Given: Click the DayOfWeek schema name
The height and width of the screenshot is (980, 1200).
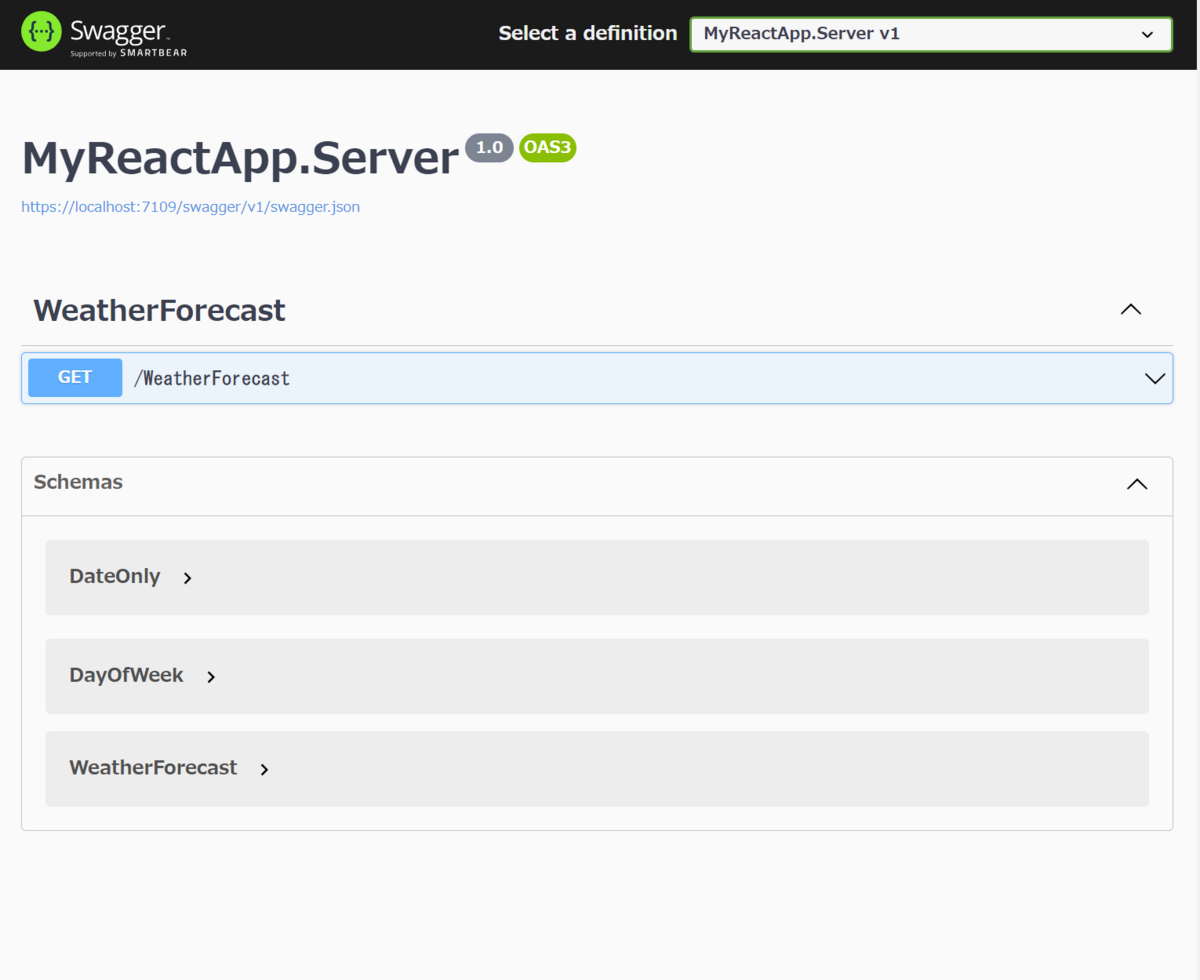Looking at the screenshot, I should 126,675.
